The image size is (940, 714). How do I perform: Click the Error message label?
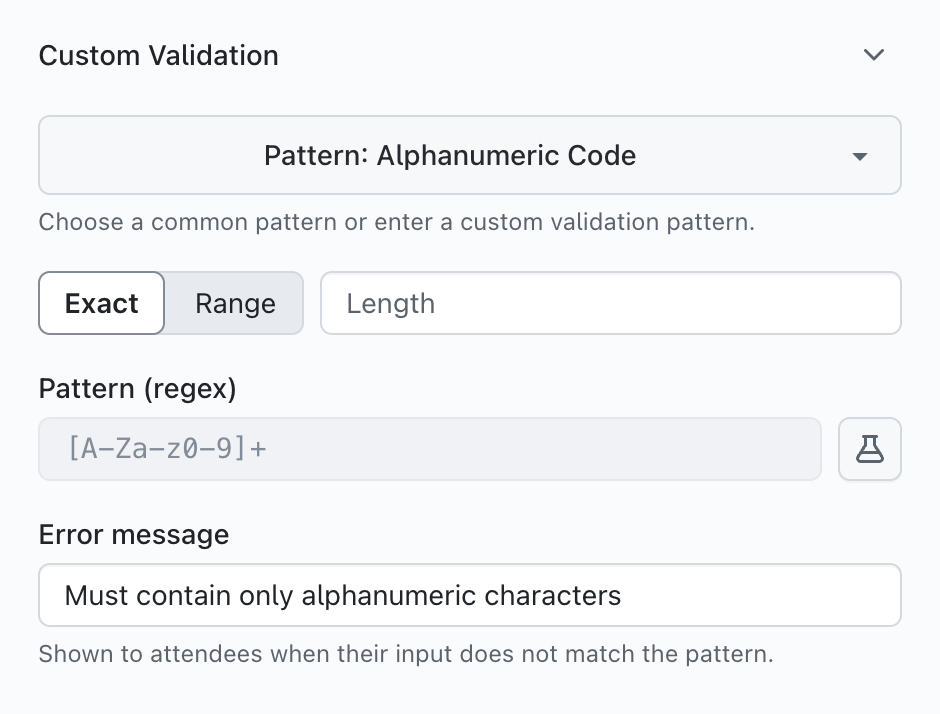pos(133,535)
